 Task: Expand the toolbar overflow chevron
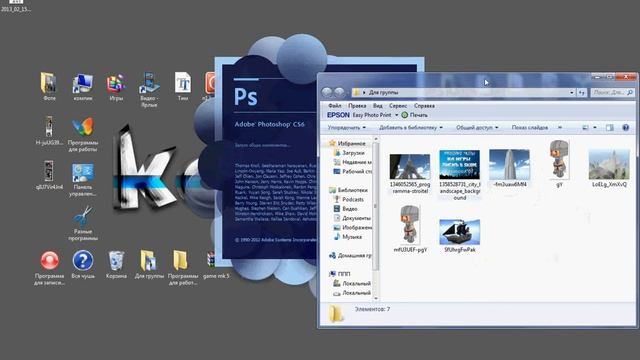[560, 128]
